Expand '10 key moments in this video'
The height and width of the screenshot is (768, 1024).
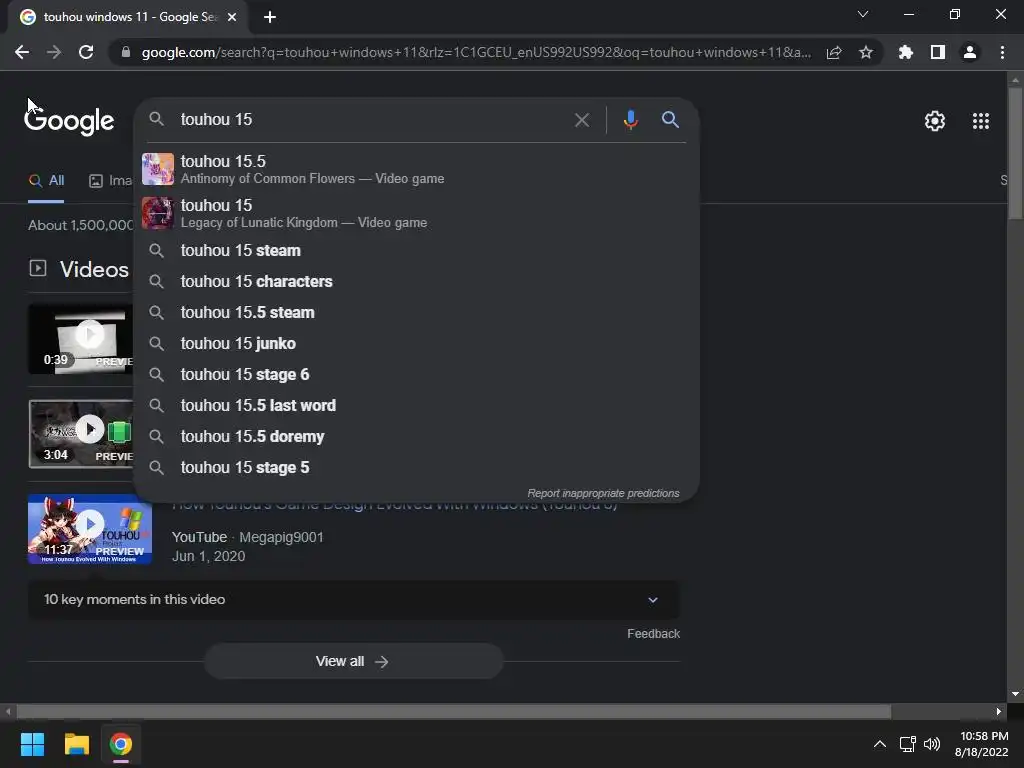[x=354, y=600]
